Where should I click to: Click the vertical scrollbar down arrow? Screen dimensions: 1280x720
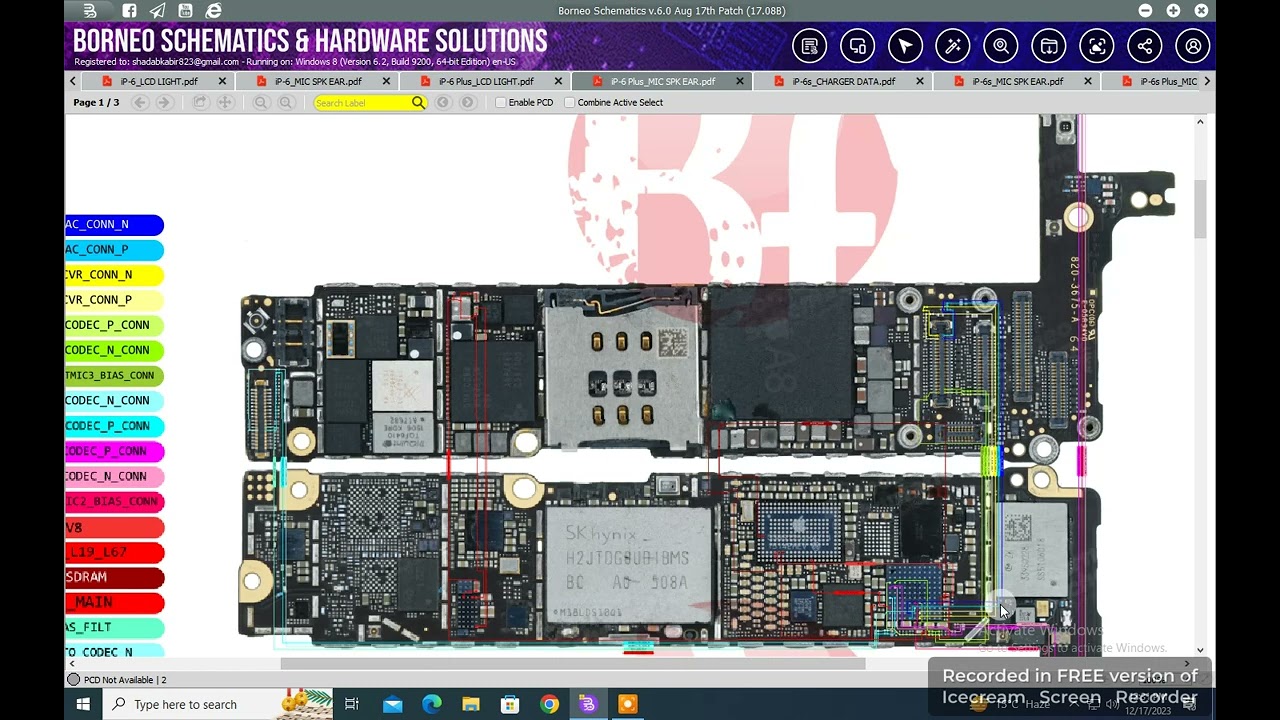1200,650
